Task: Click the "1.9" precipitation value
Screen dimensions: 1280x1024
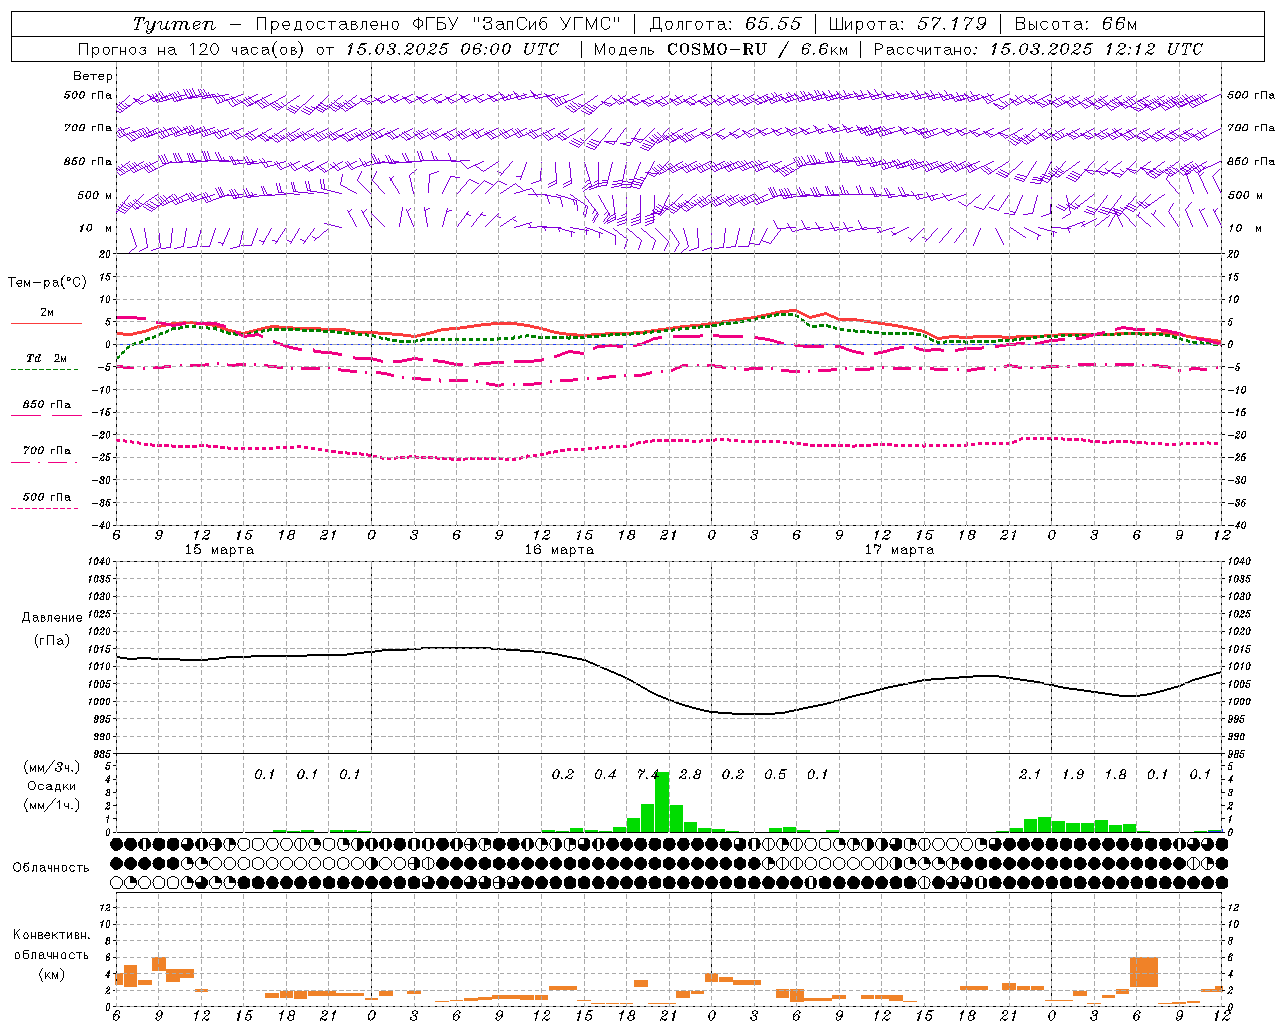Action: click(x=1073, y=774)
